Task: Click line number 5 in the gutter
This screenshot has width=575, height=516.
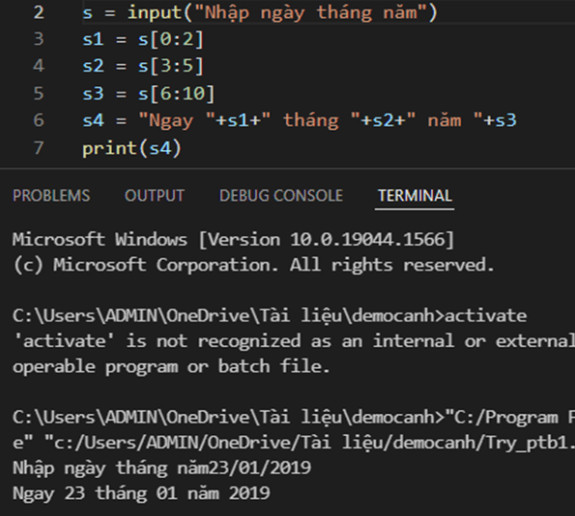Action: click(x=39, y=94)
